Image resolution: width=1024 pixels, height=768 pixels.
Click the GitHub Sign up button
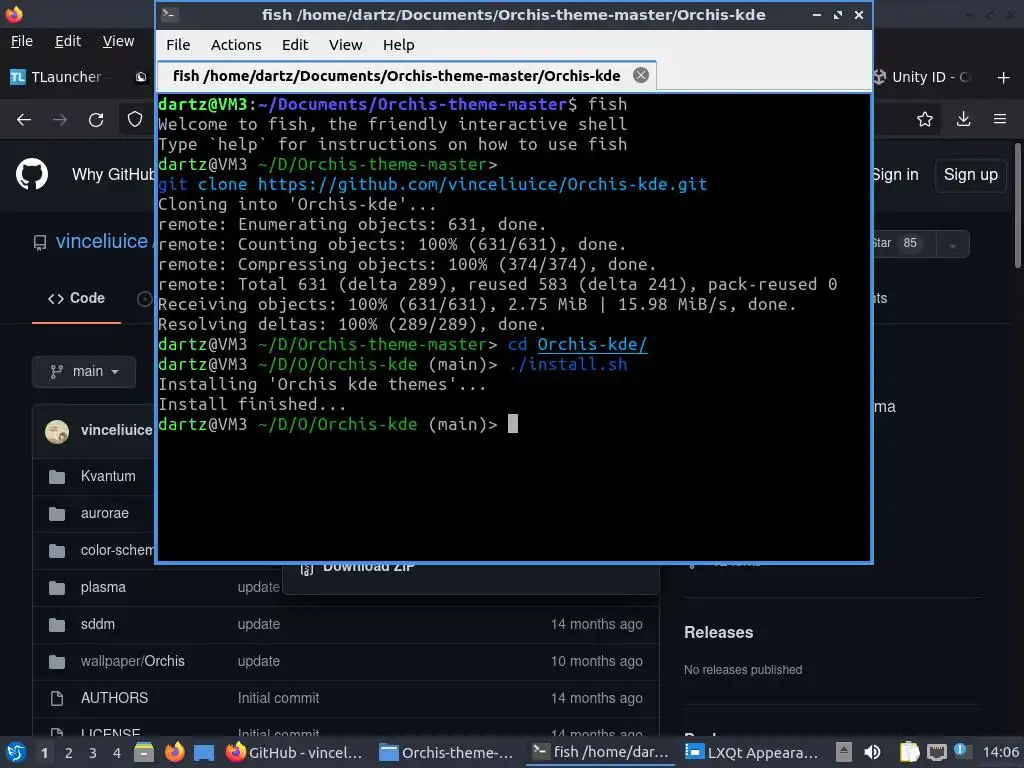tap(970, 174)
